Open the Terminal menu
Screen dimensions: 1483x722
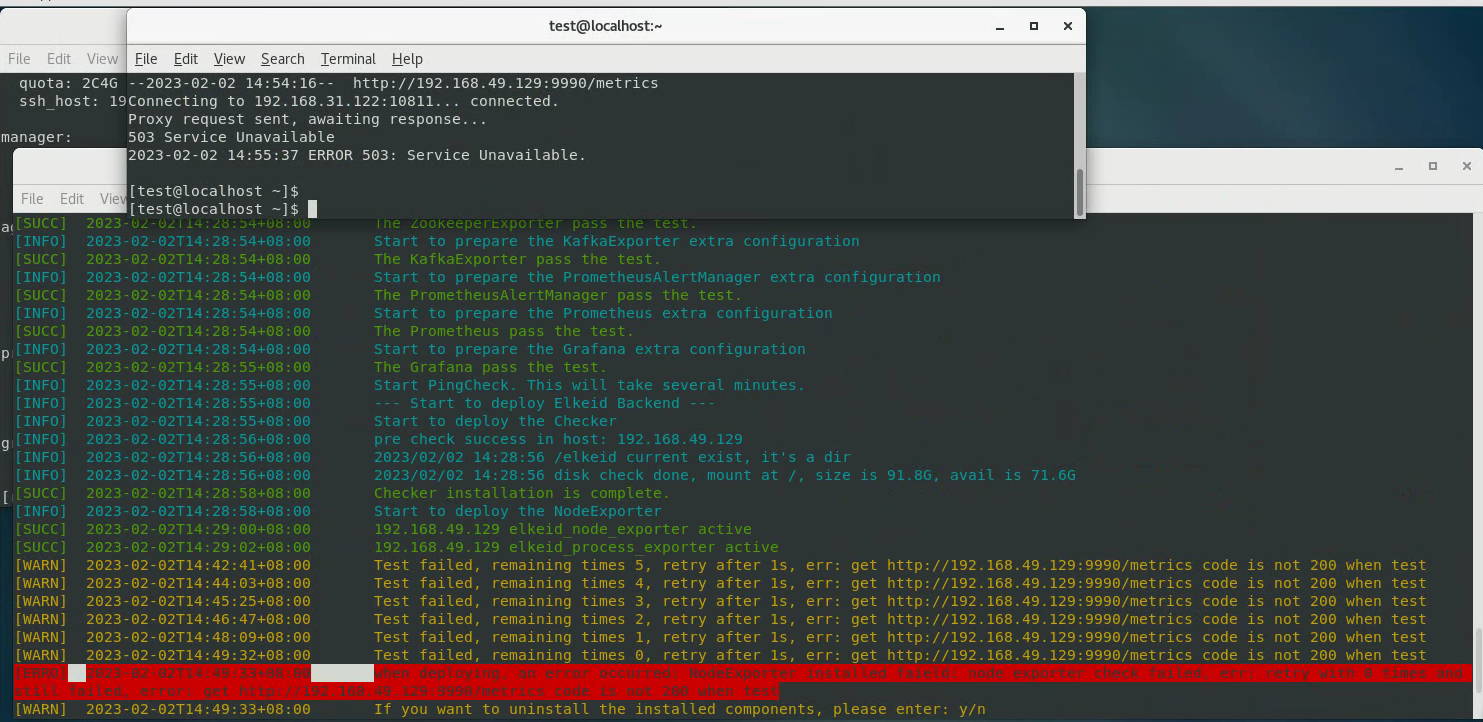click(x=348, y=58)
